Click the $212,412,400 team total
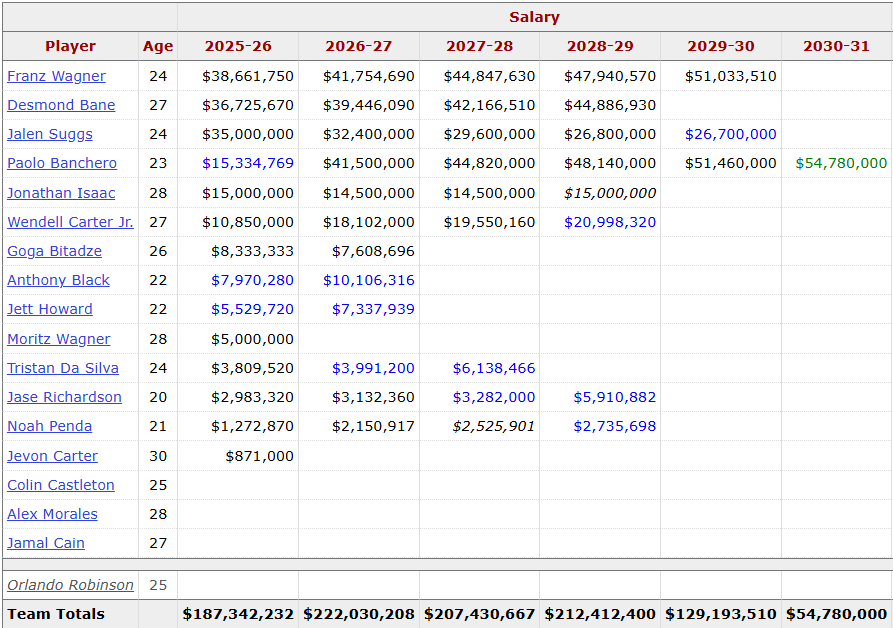The image size is (893, 628). 600,614
